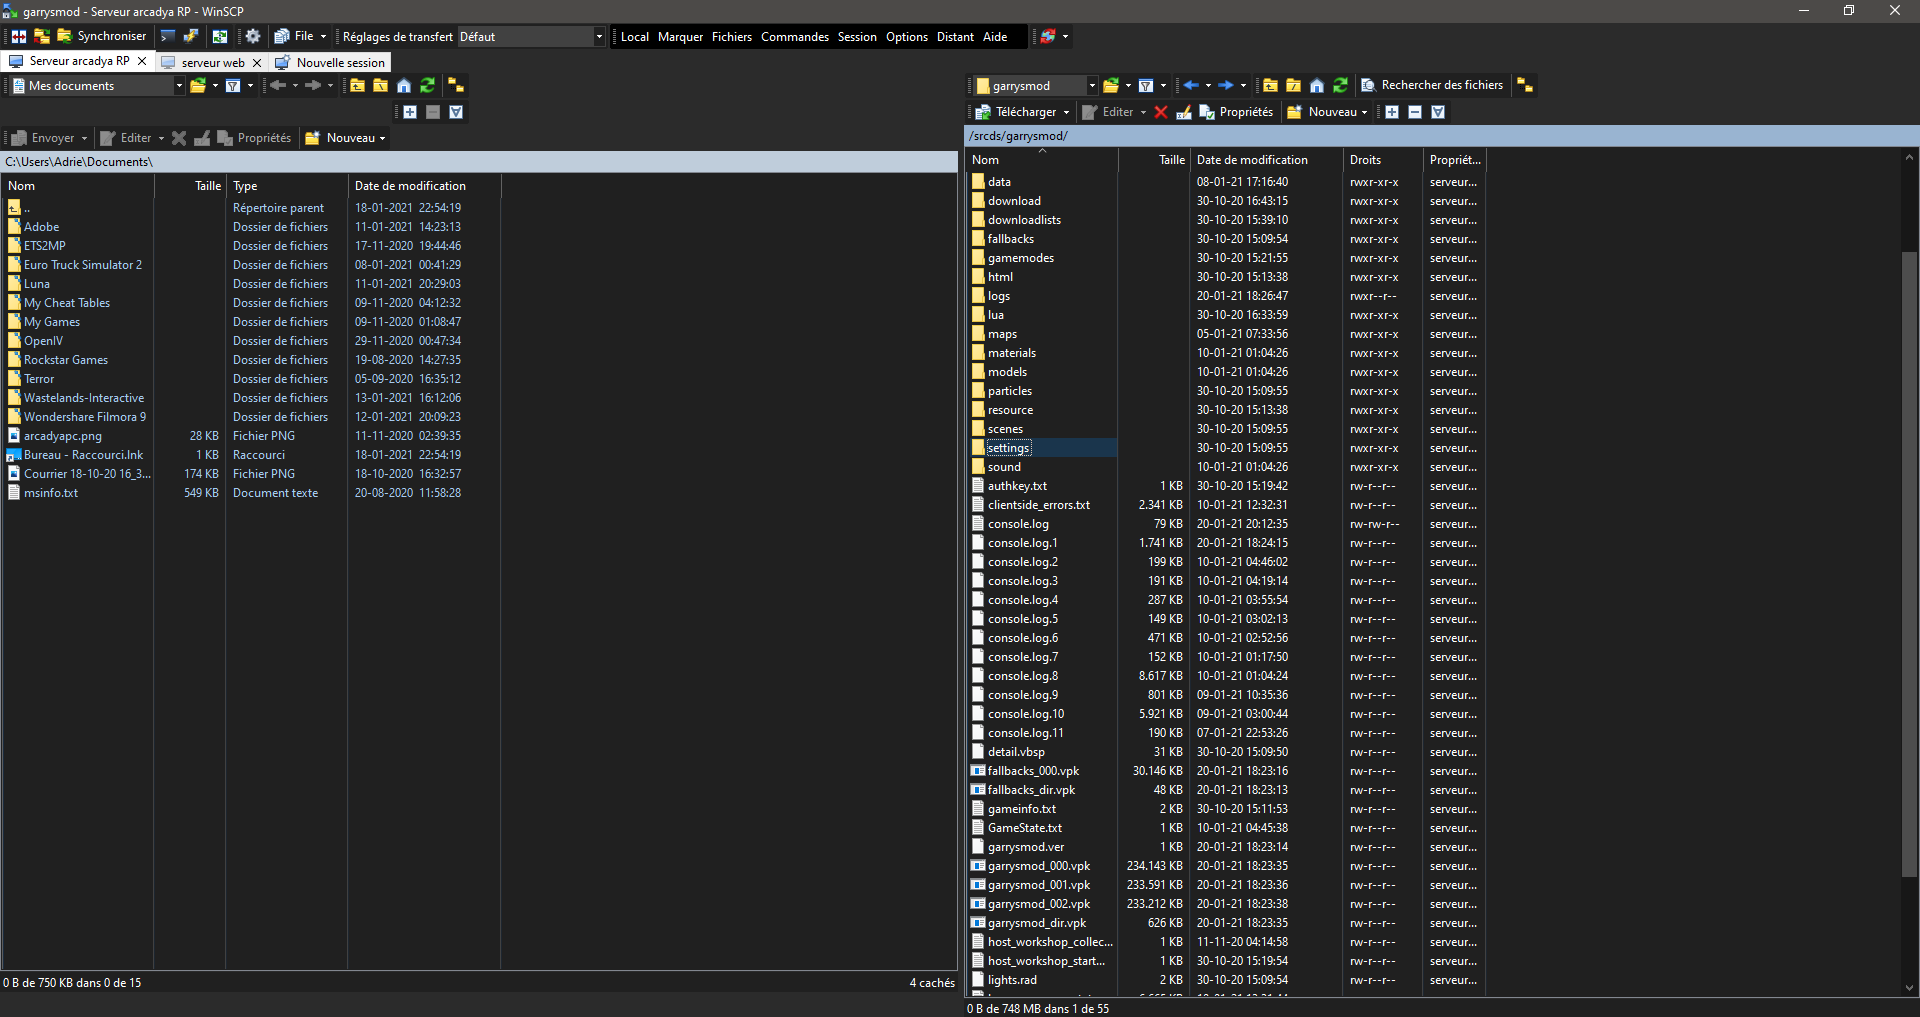Image resolution: width=1920 pixels, height=1017 pixels.
Task: Open the Aide menu
Action: pos(995,37)
